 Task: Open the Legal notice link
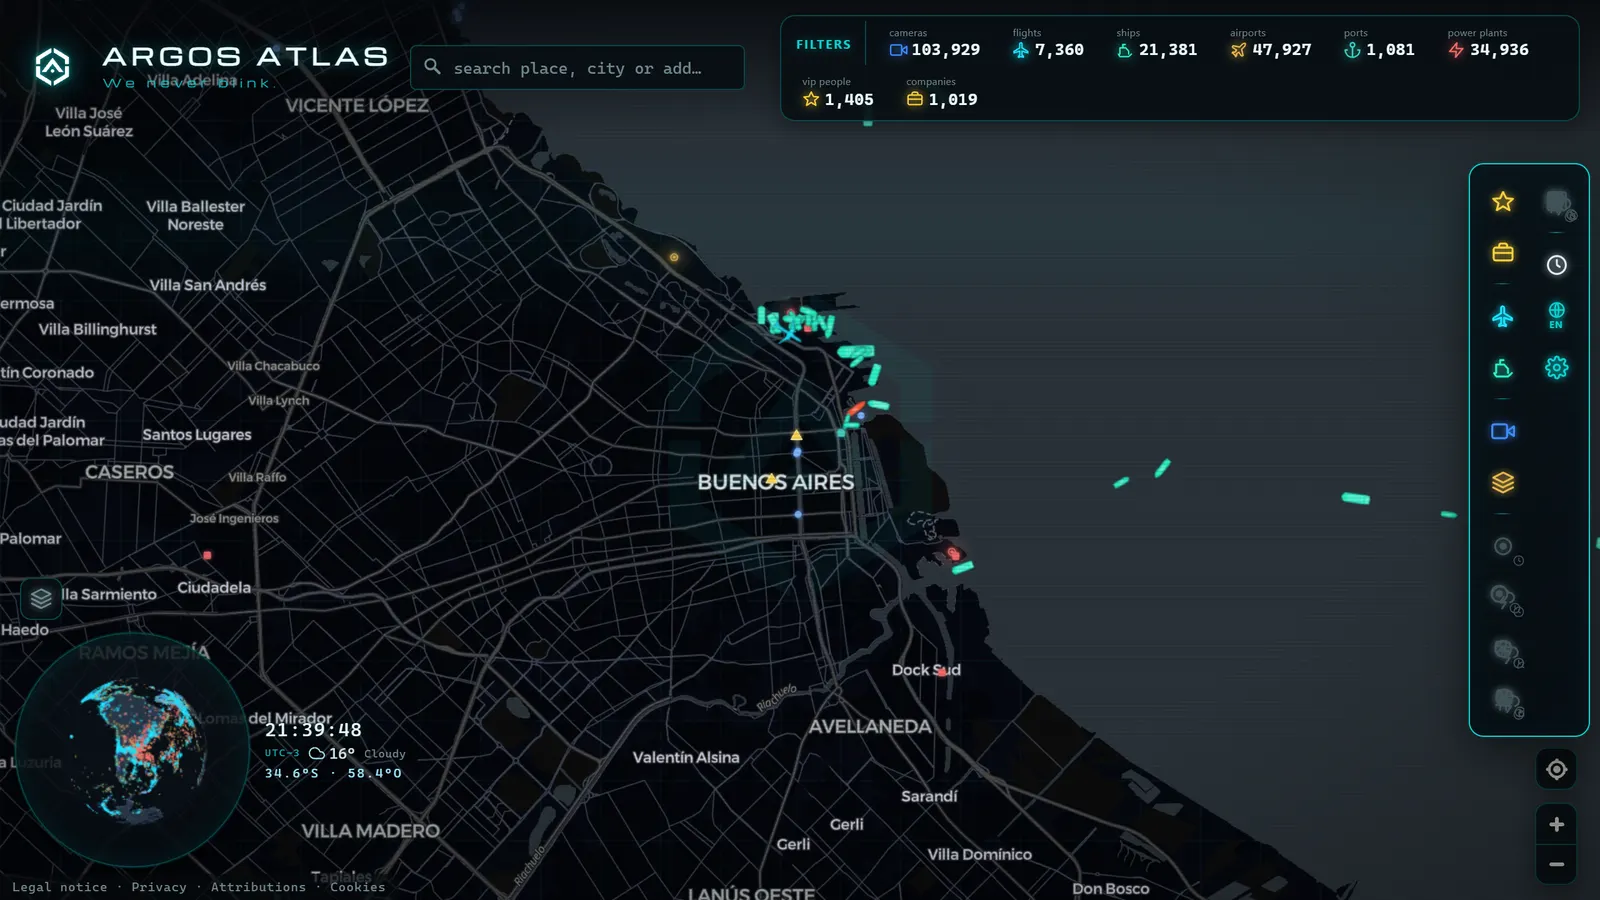pyautogui.click(x=59, y=887)
